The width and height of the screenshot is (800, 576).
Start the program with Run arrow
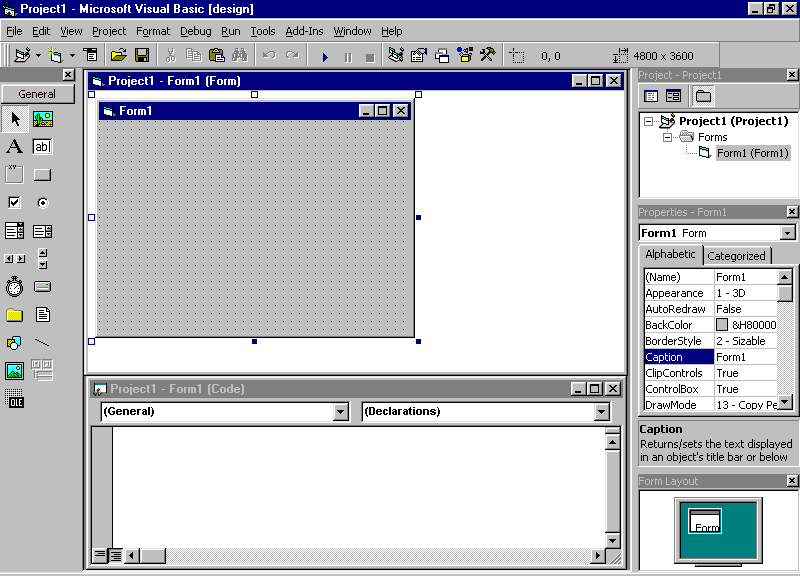point(325,57)
